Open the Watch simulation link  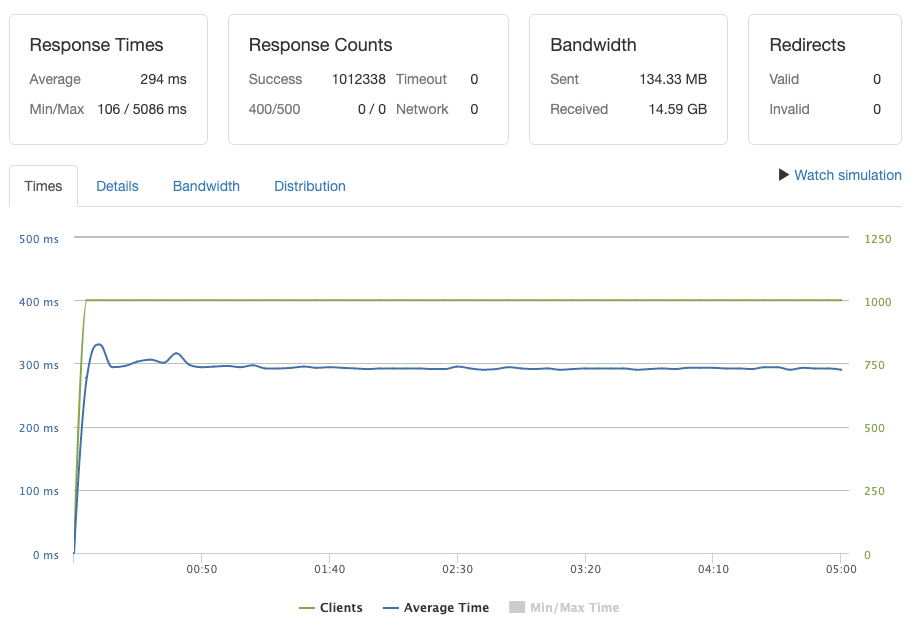pos(847,175)
